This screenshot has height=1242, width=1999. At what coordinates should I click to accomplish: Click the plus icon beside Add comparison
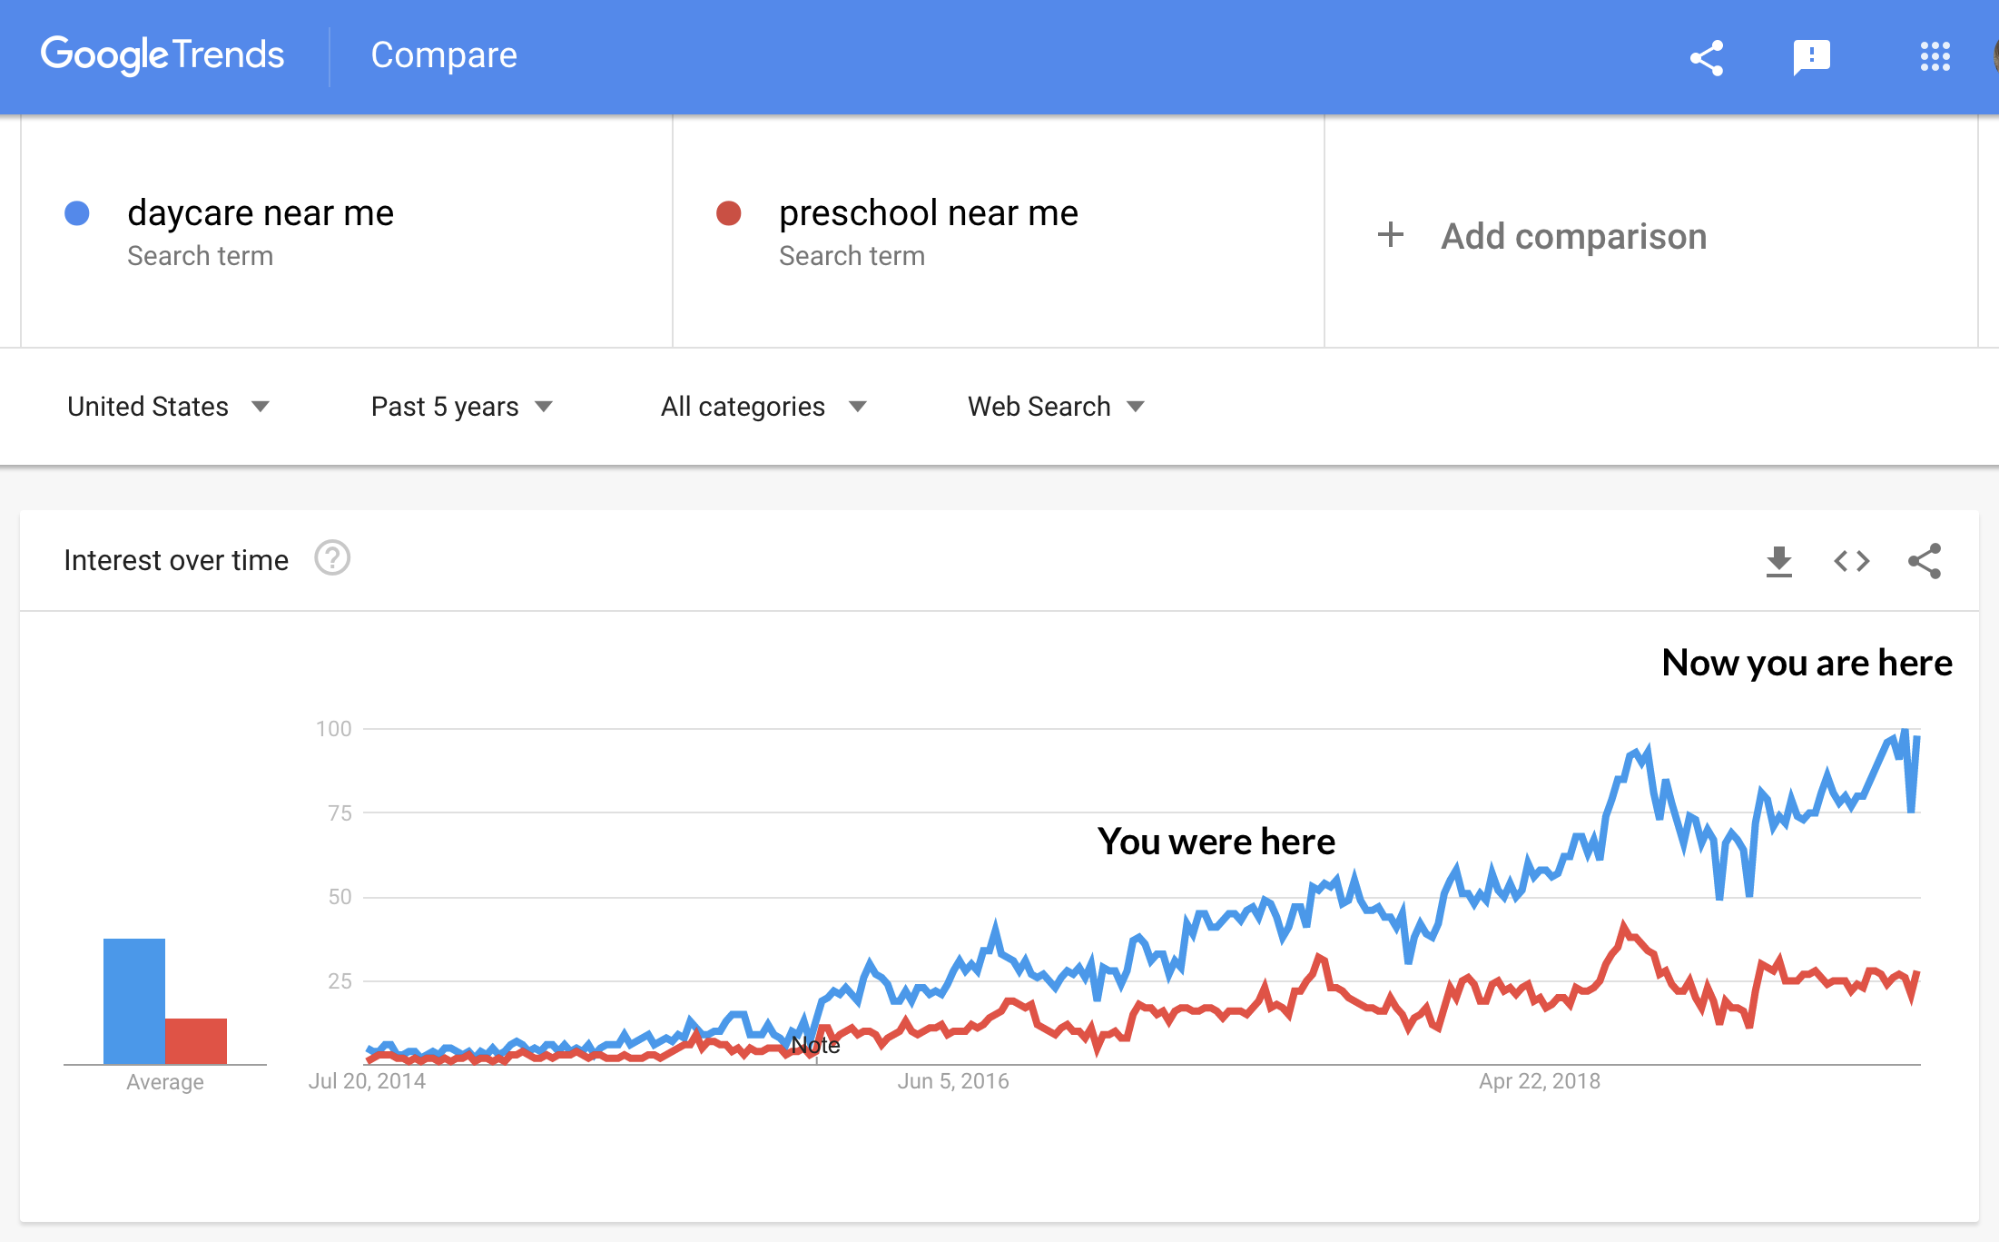[x=1390, y=235]
